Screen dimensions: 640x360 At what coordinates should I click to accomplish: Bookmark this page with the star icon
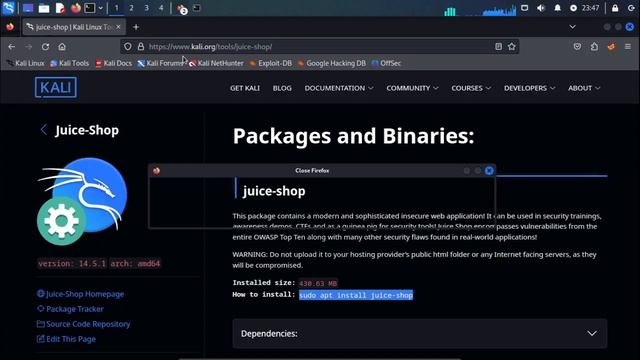pos(512,47)
